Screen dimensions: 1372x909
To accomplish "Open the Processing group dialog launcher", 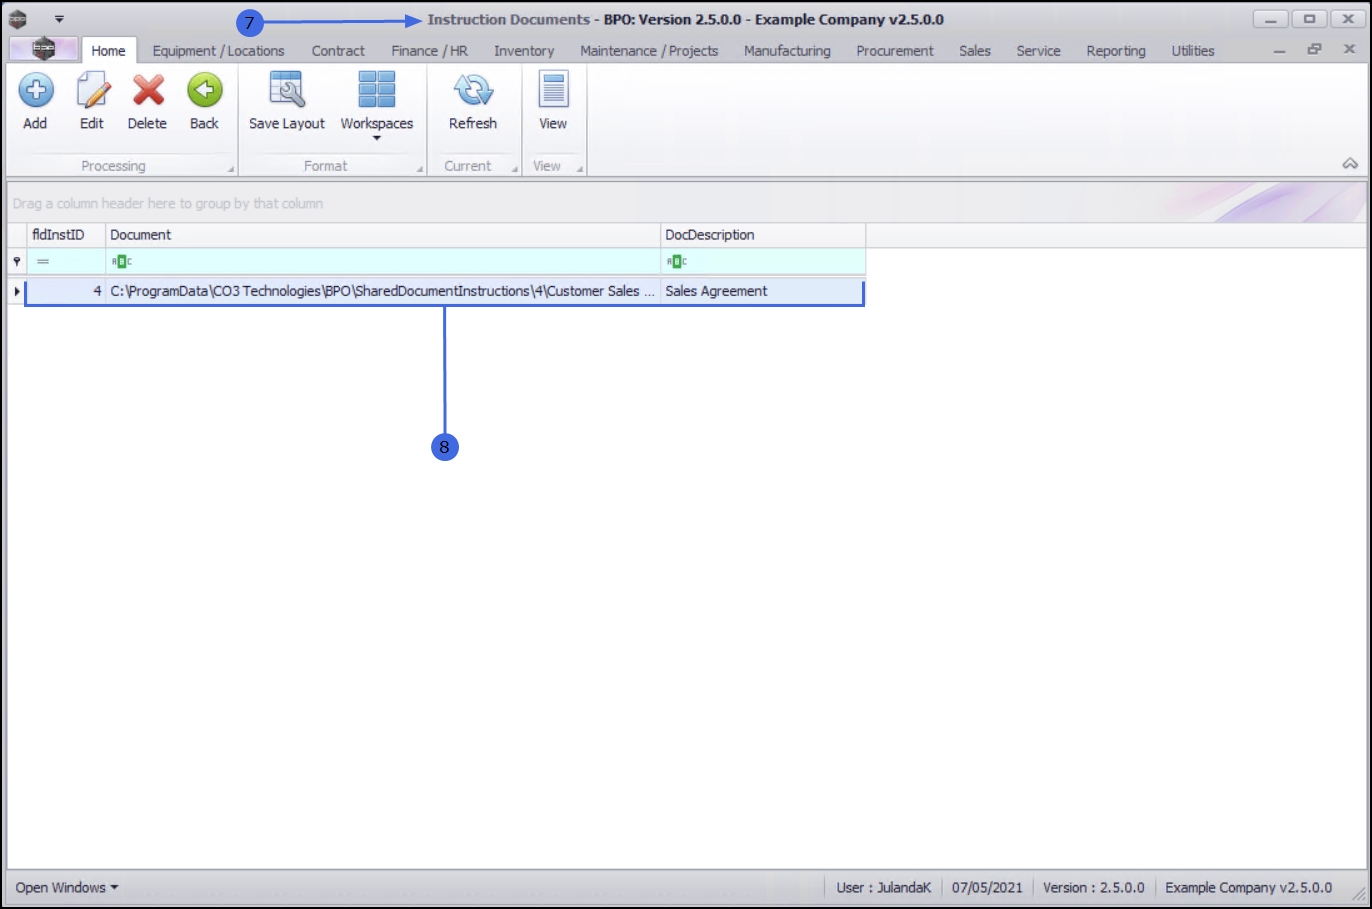I will (231, 169).
